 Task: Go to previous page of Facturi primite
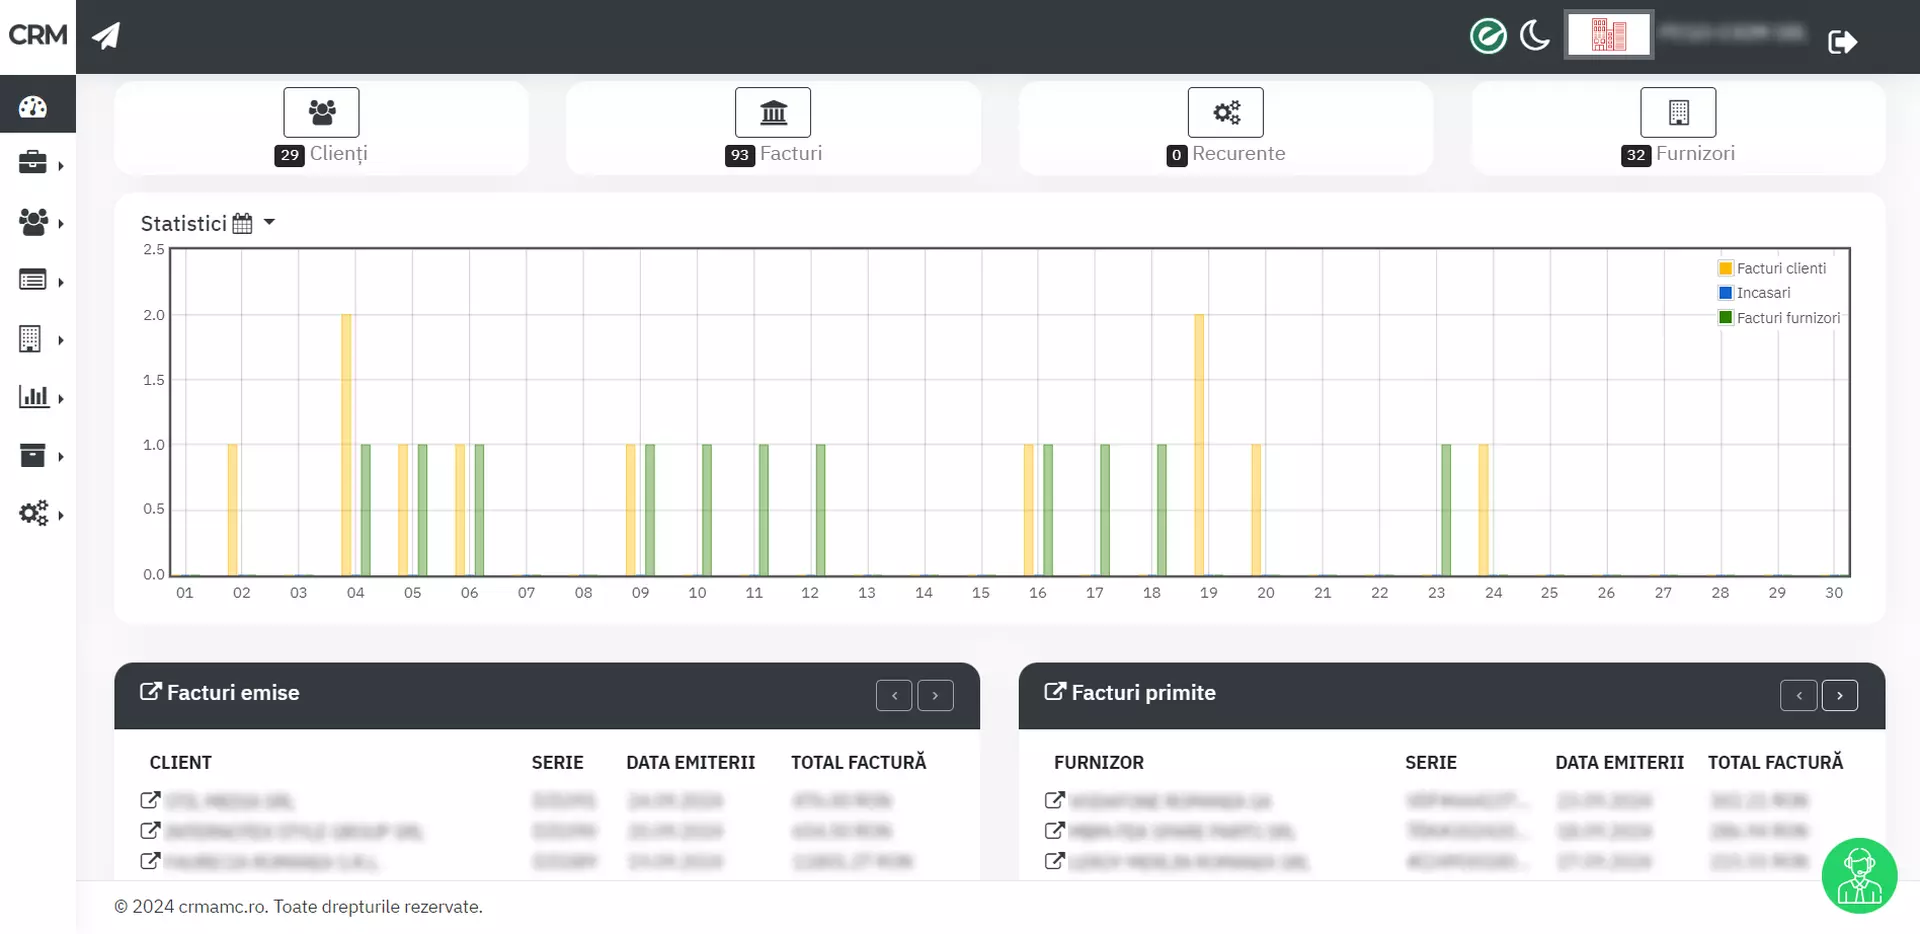point(1798,695)
